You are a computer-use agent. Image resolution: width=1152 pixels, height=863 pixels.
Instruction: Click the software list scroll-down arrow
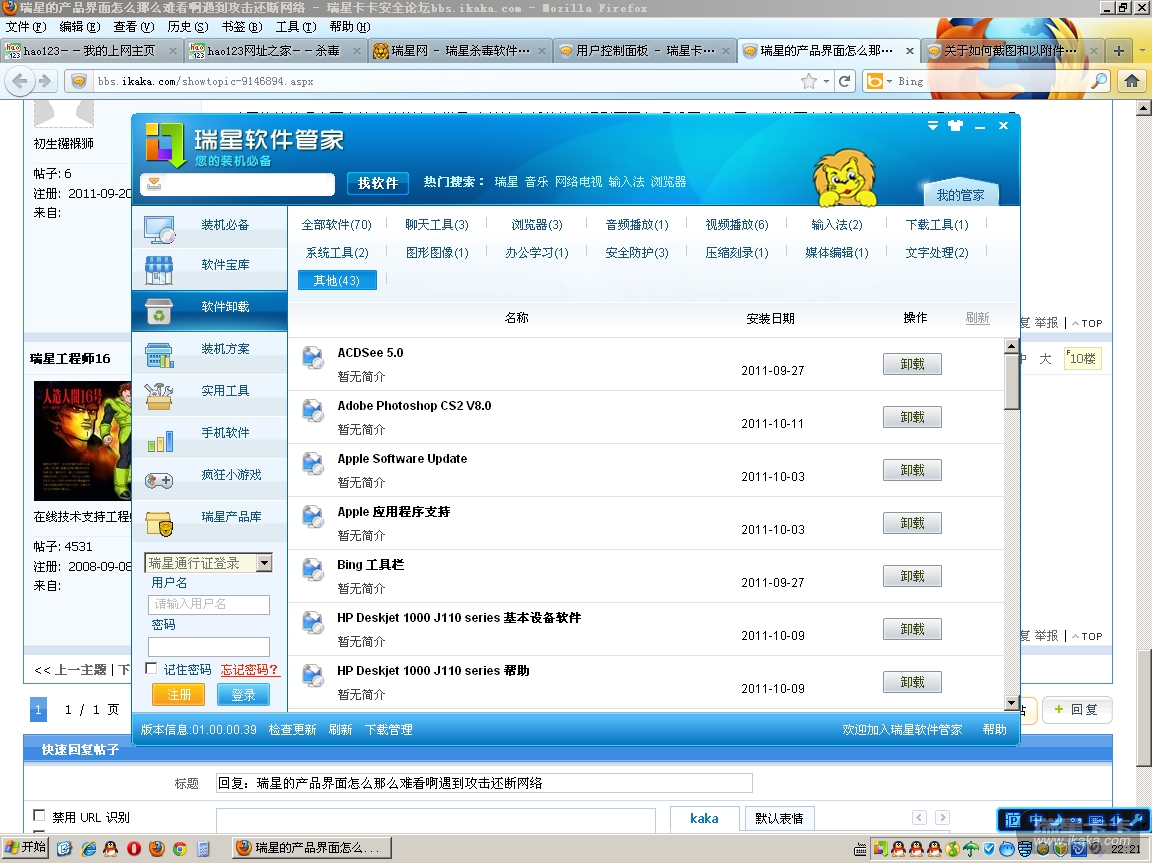point(1012,704)
